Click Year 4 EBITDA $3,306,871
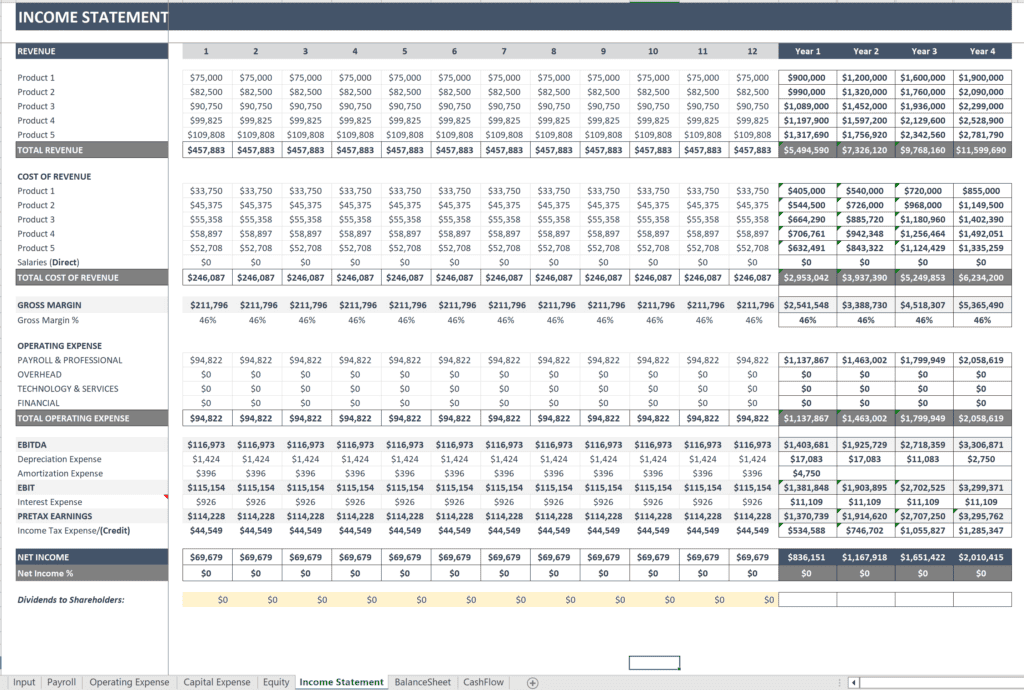The image size is (1024, 690). click(982, 445)
